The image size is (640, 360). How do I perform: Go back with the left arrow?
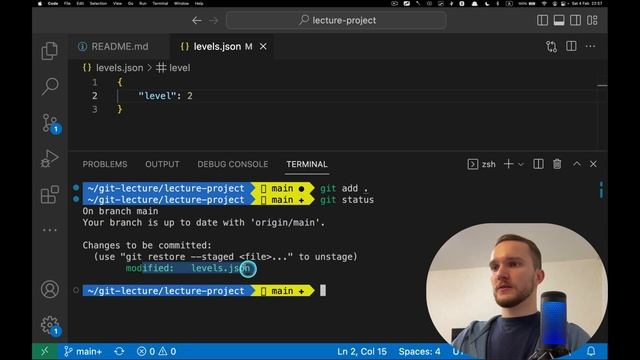[x=197, y=20]
